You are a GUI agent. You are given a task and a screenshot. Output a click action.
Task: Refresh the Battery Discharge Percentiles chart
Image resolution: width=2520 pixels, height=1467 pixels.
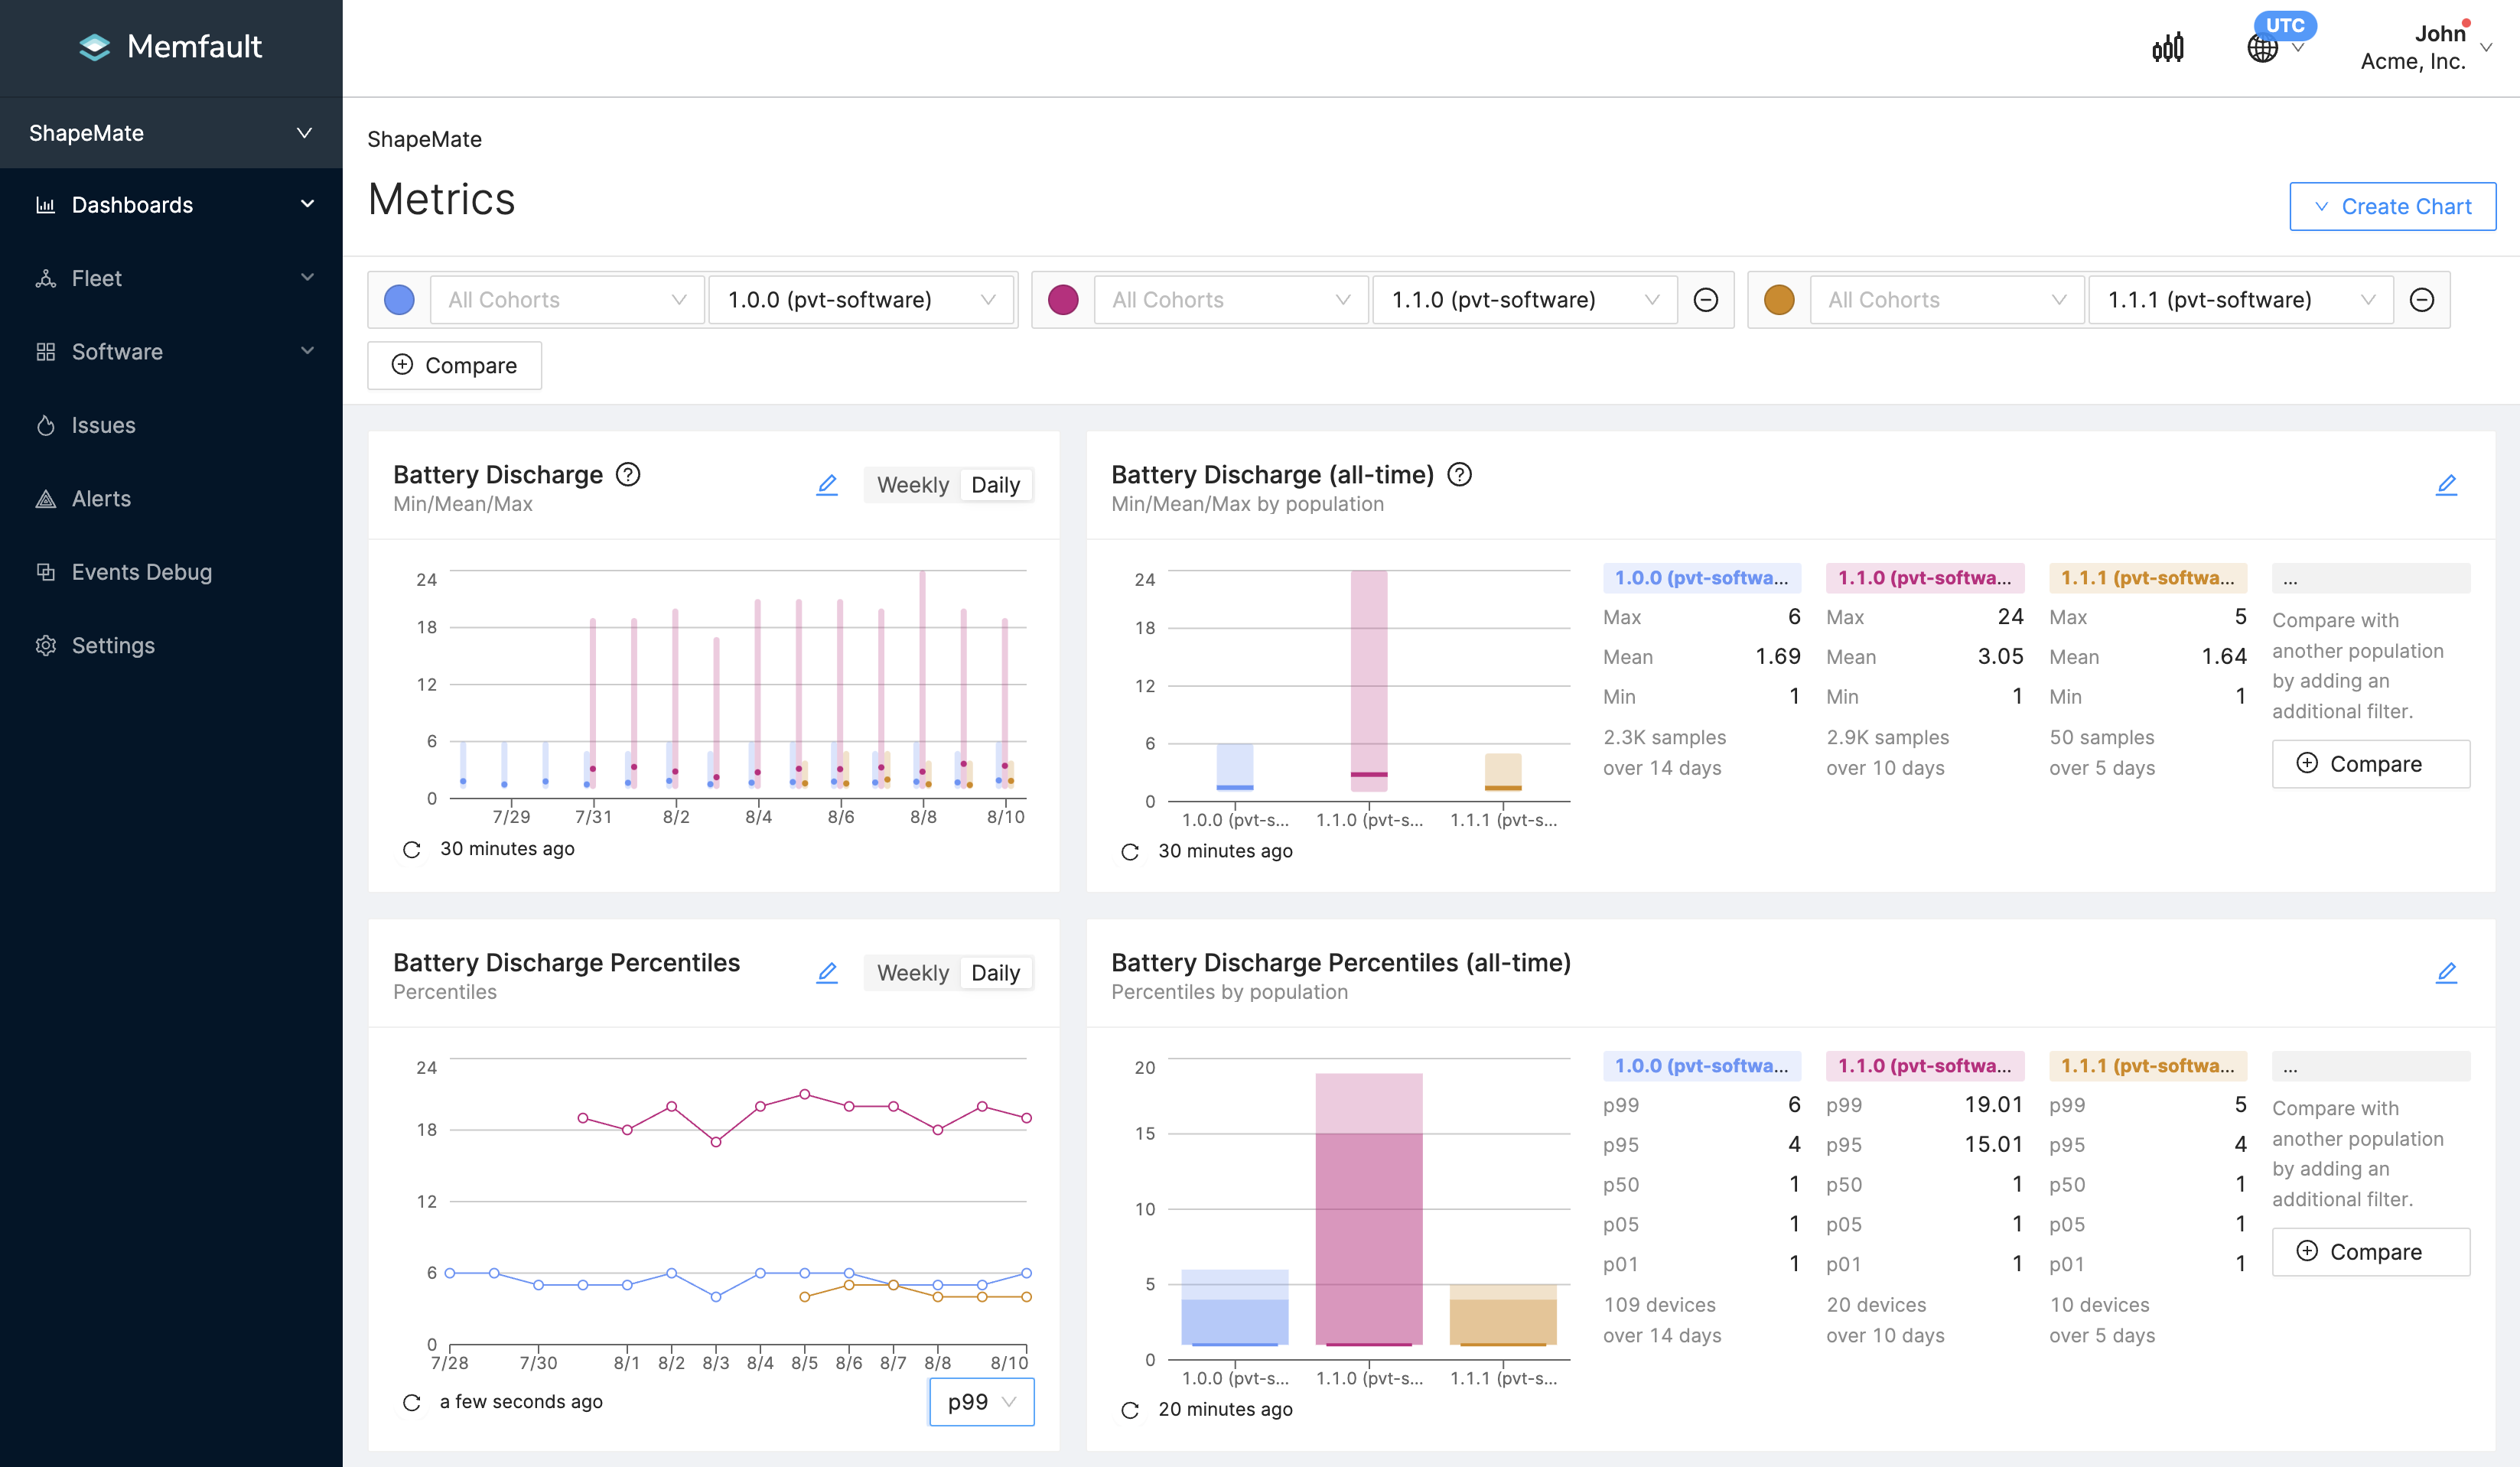point(411,1402)
